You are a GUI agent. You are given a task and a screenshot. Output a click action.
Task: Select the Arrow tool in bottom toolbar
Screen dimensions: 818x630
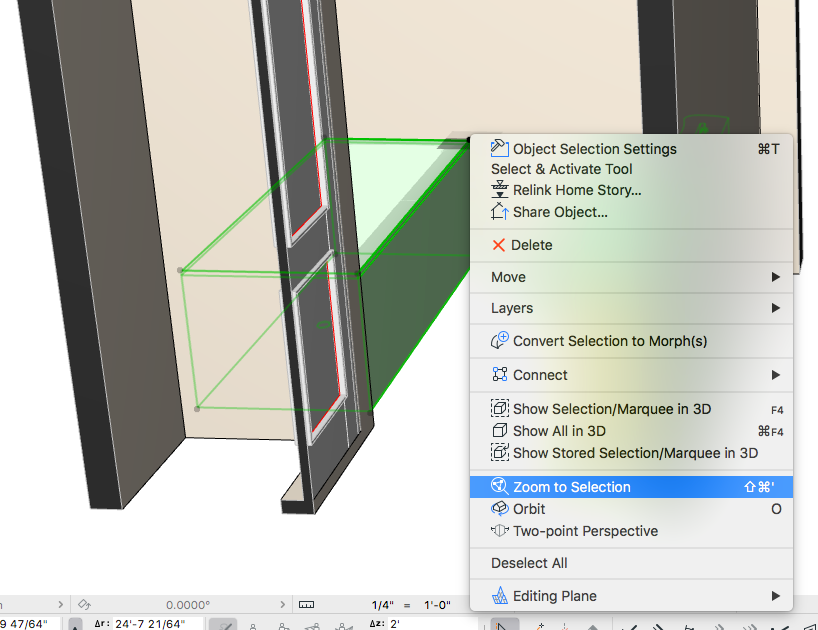coord(504,625)
